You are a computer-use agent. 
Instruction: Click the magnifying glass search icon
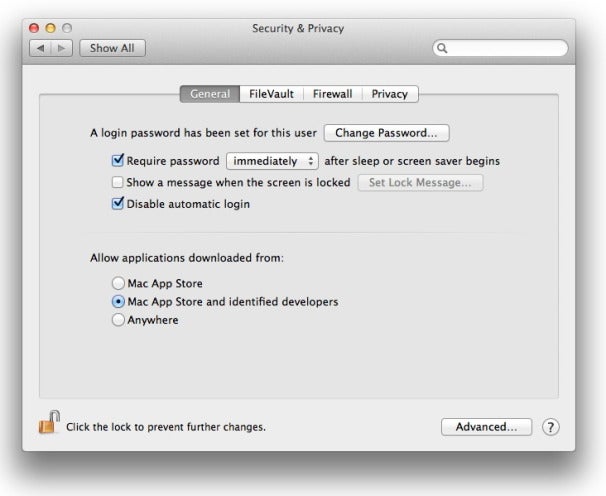(x=442, y=48)
